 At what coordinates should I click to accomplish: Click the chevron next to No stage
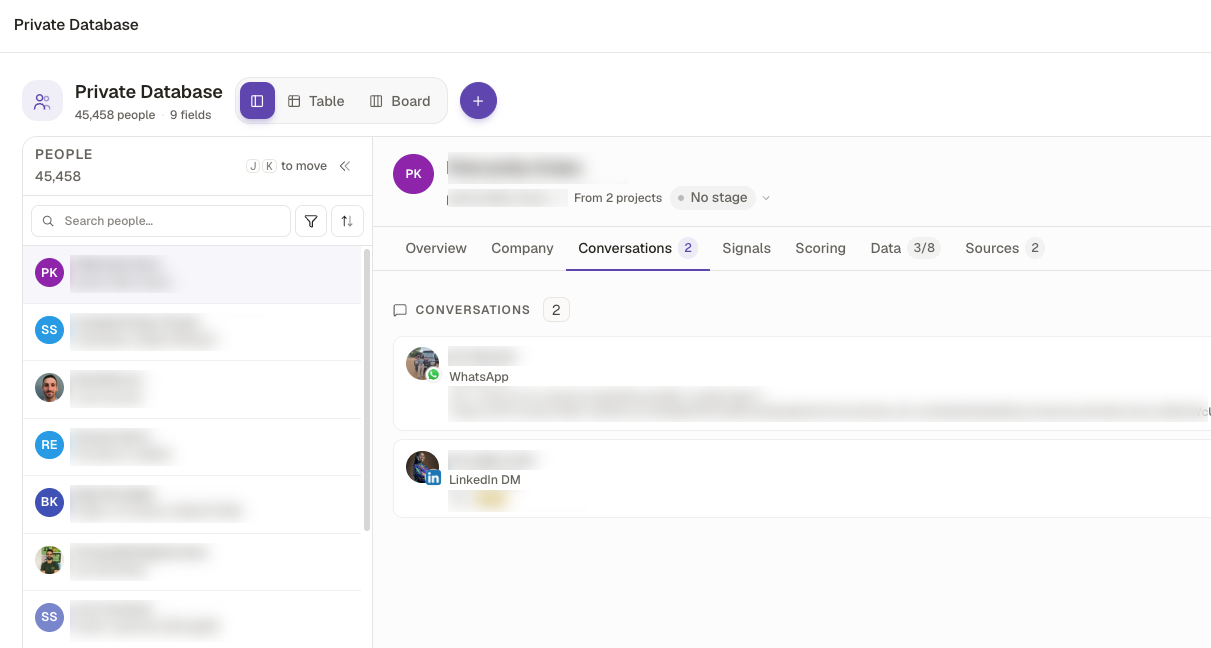coord(766,198)
